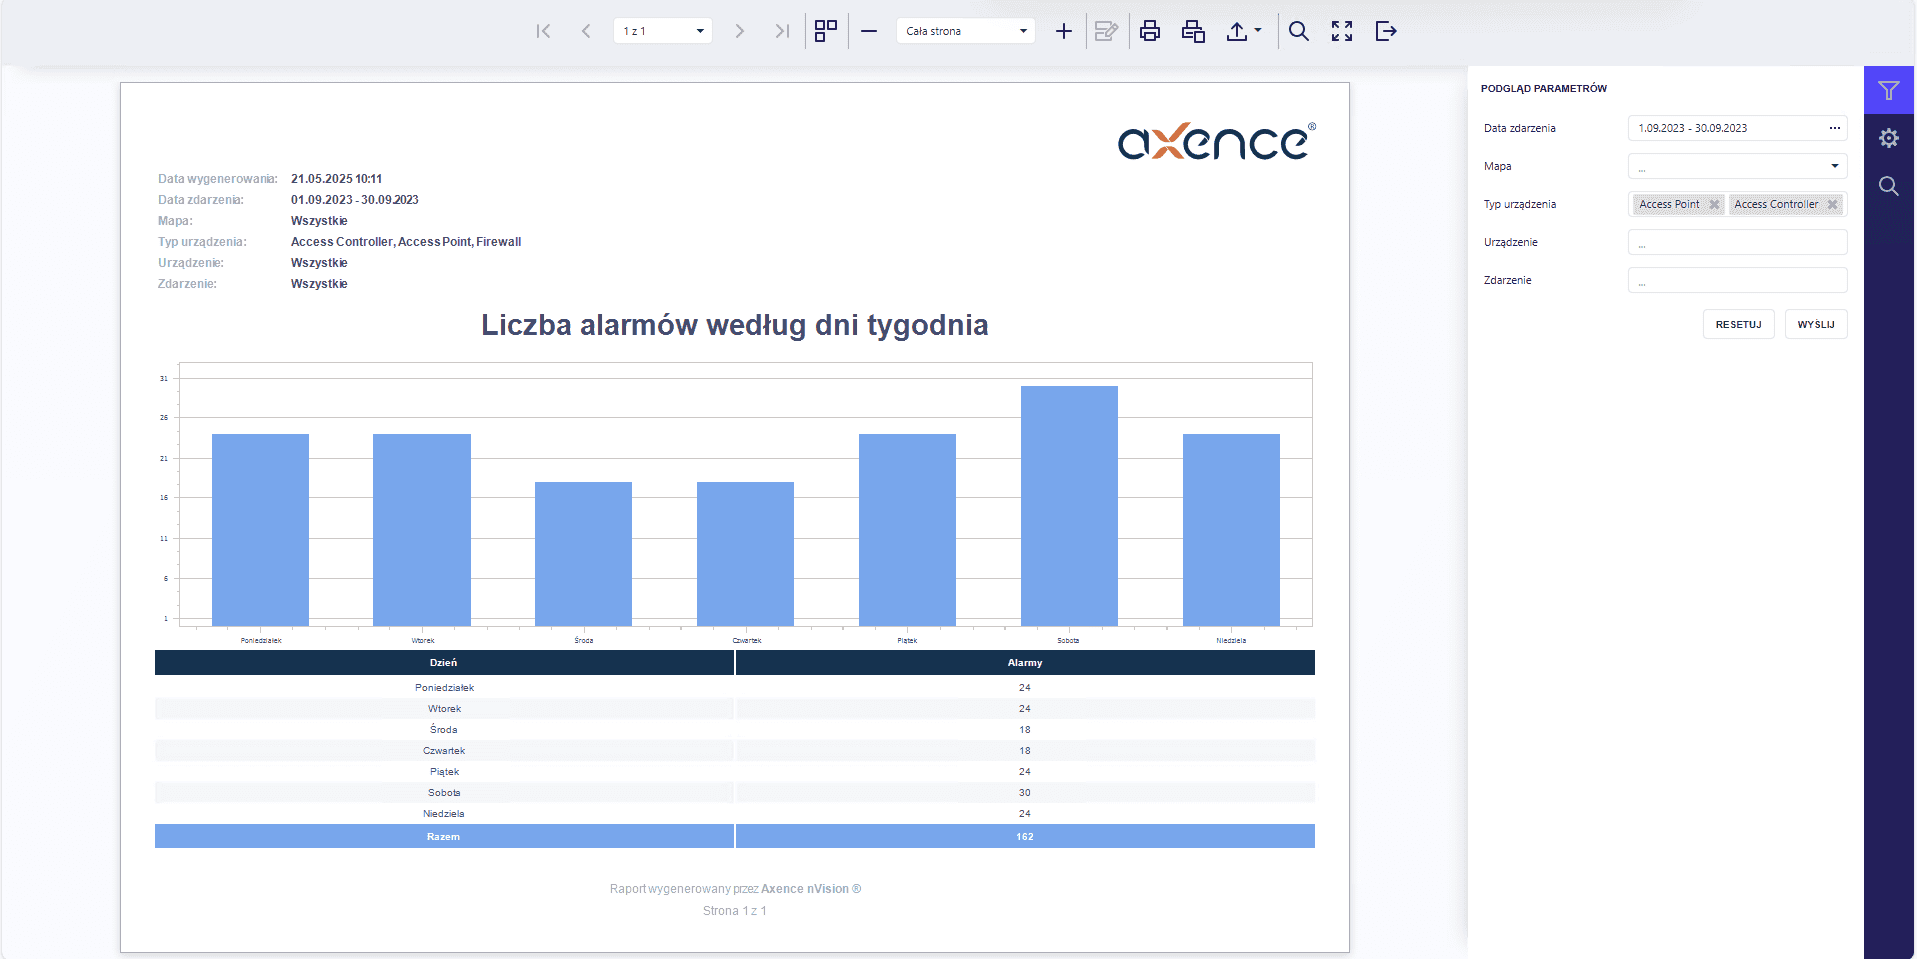Open the page number dropdown

[x=662, y=31]
